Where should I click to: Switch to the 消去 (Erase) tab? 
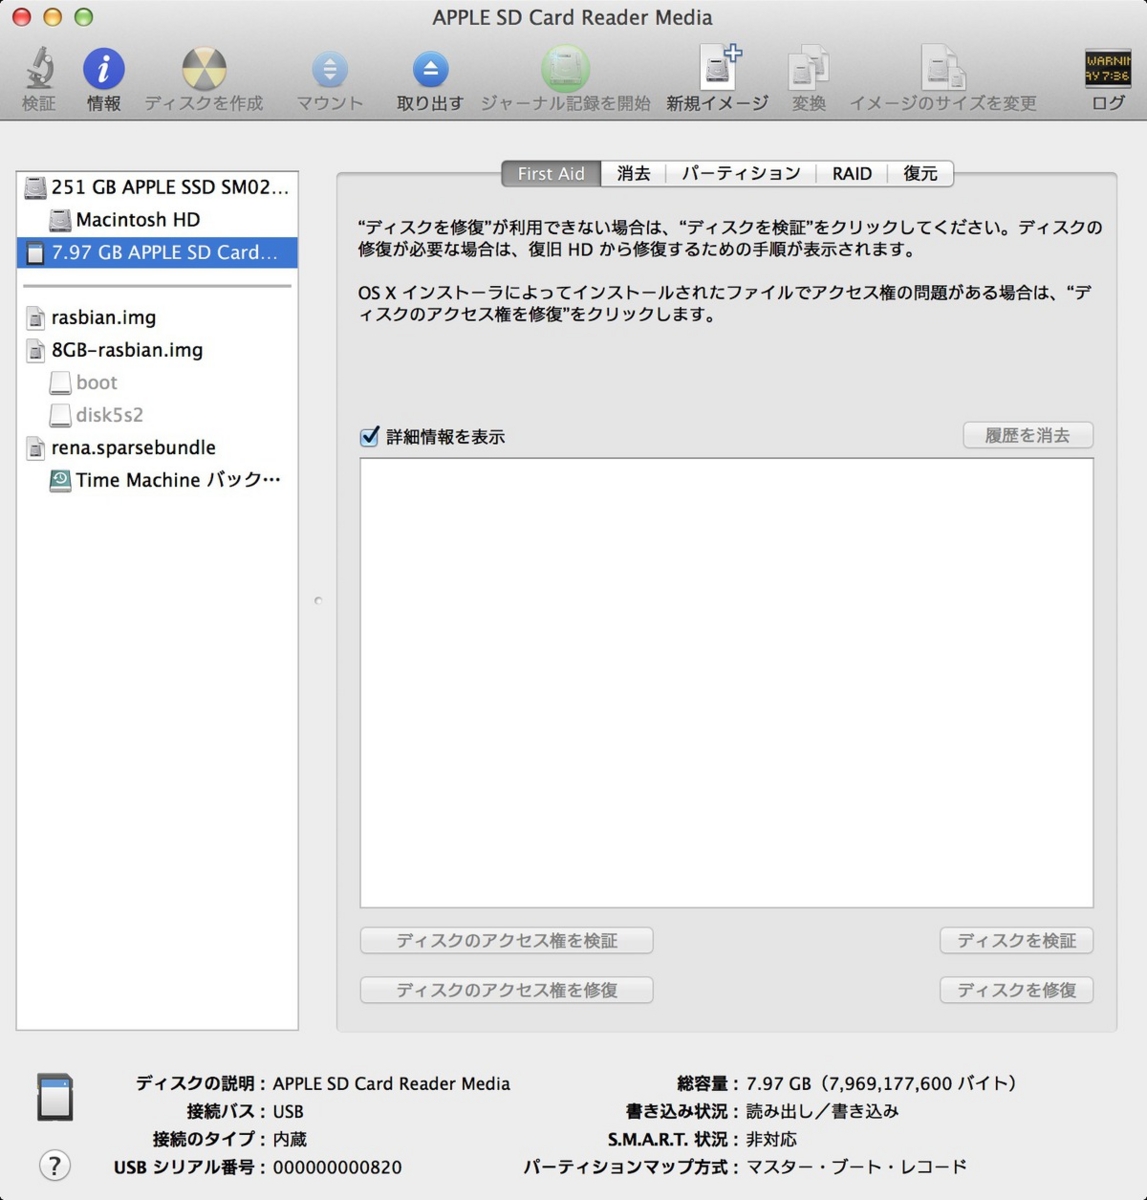[x=633, y=173]
